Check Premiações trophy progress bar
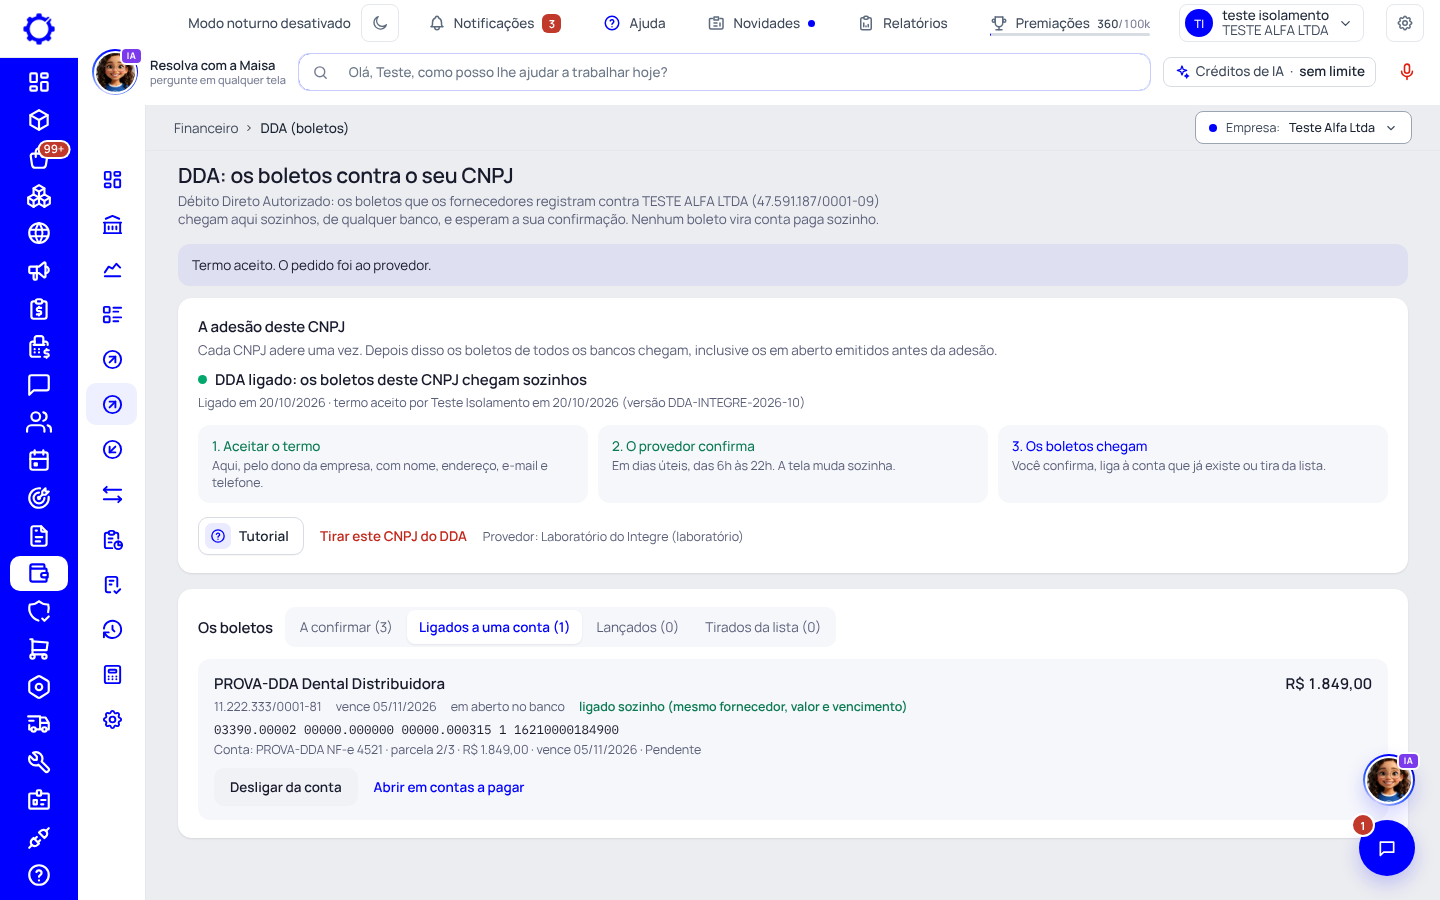This screenshot has height=900, width=1440. 1070,24
